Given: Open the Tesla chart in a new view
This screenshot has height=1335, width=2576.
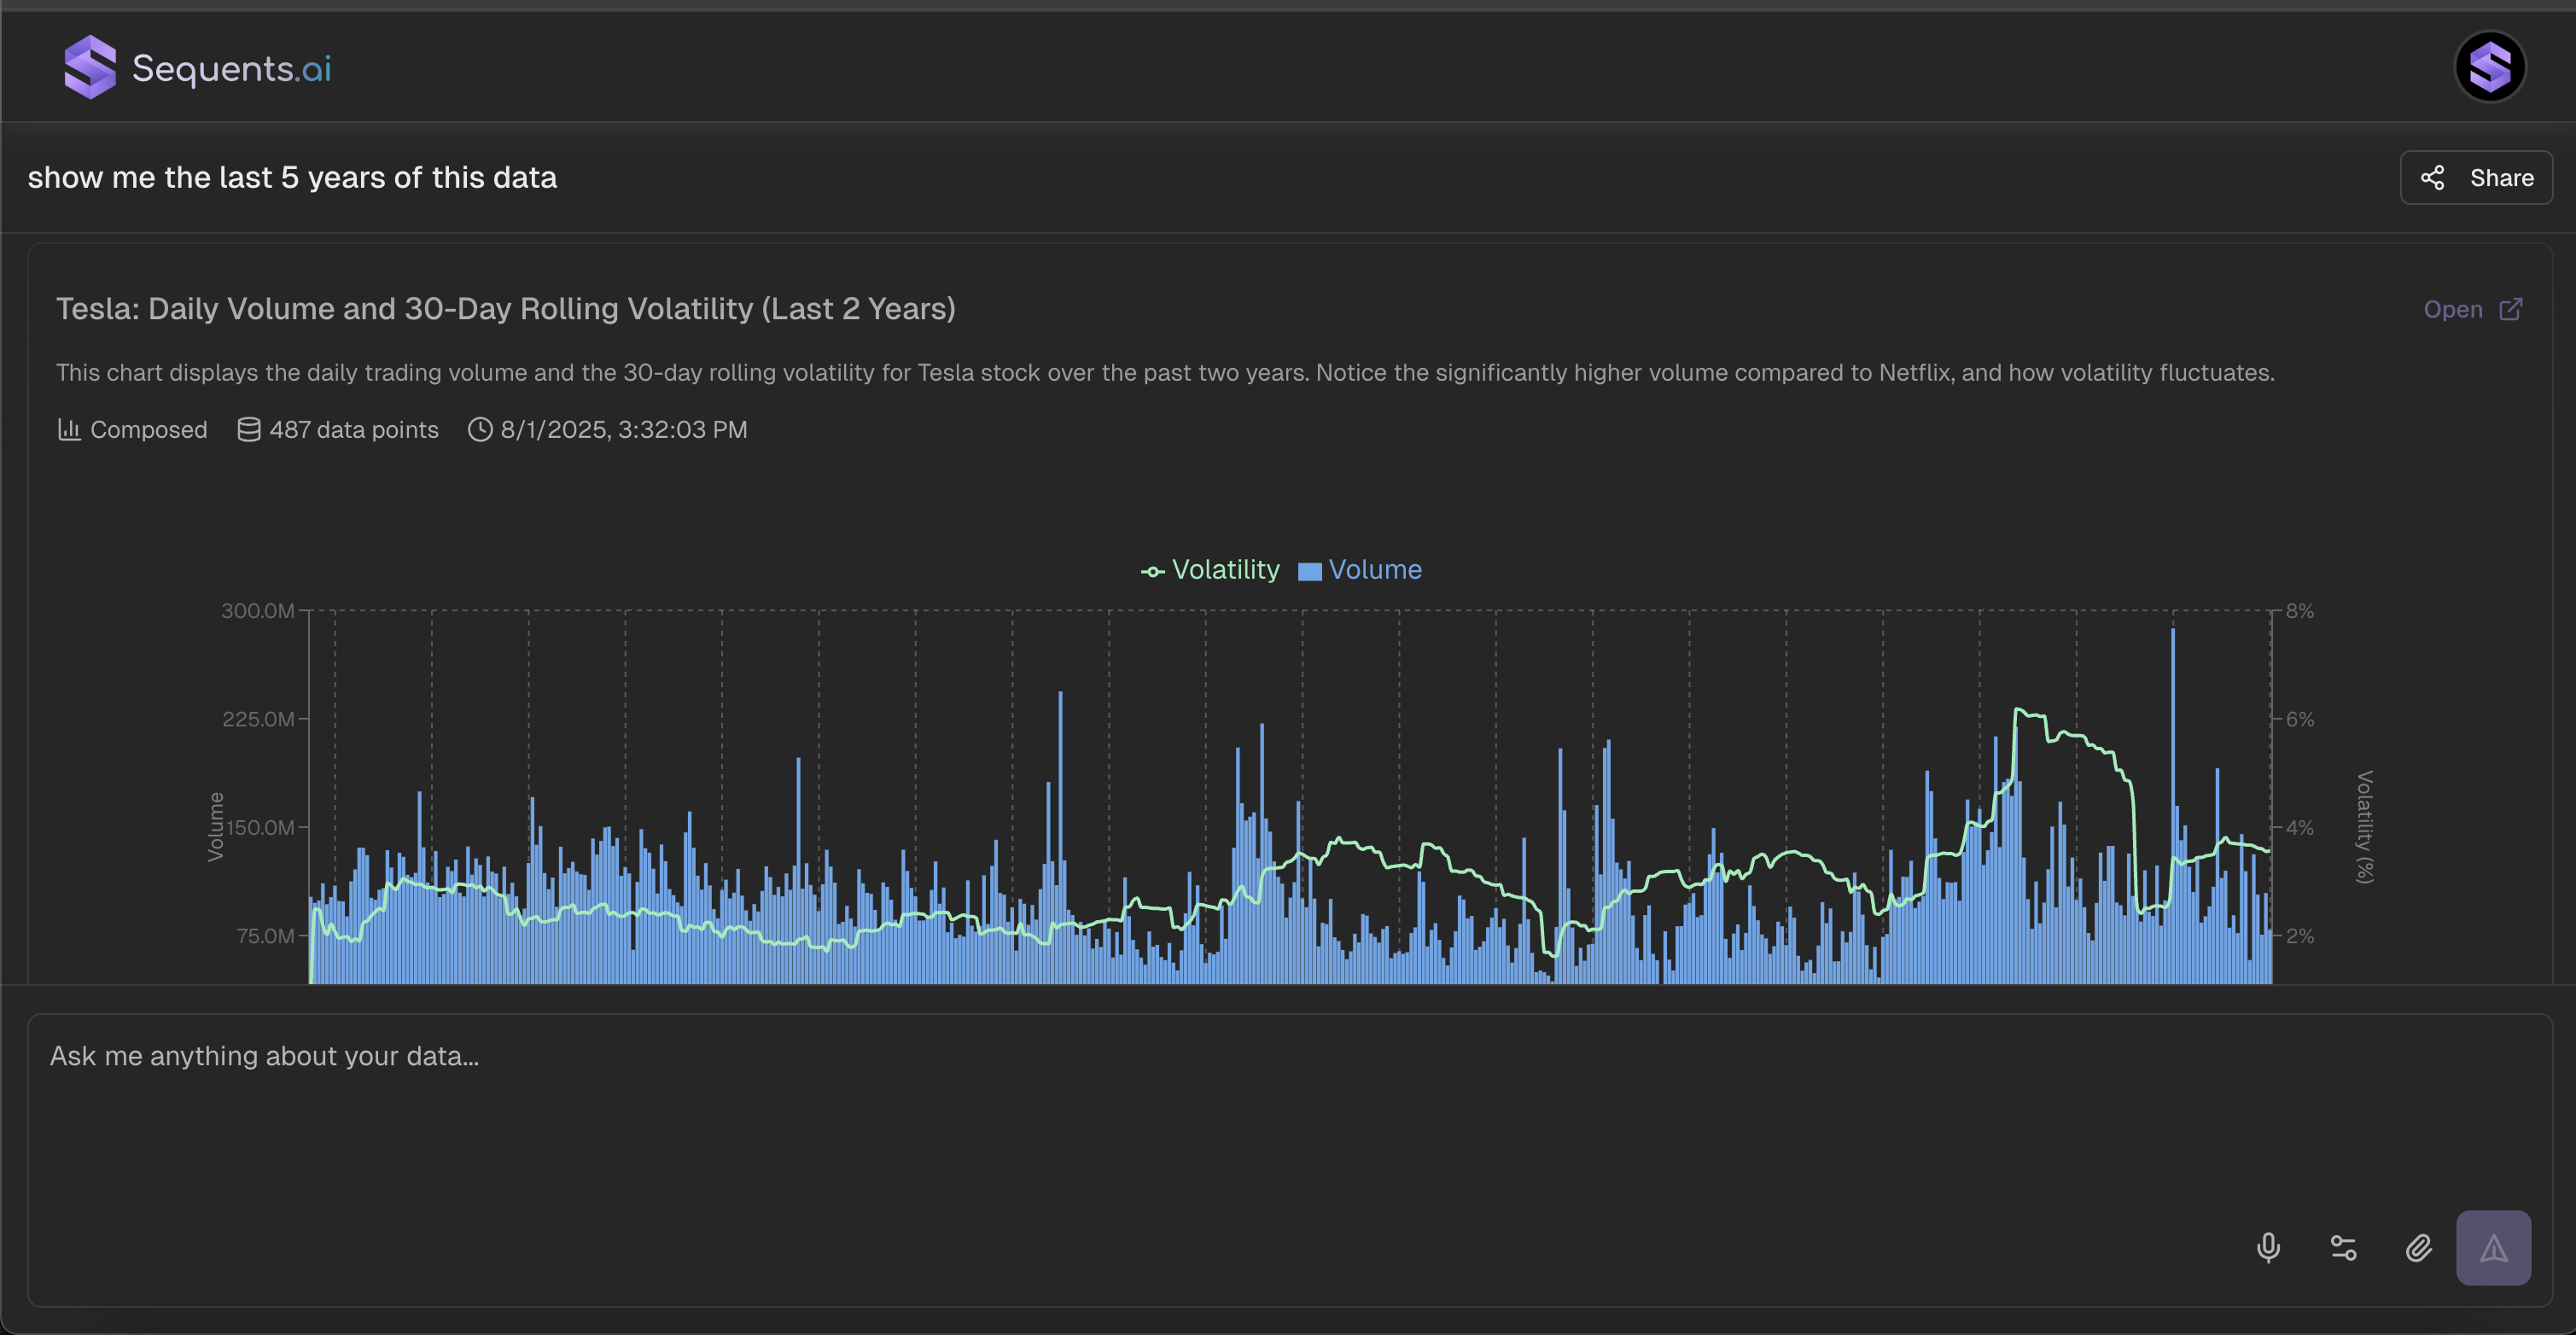Looking at the screenshot, I should pos(2472,309).
